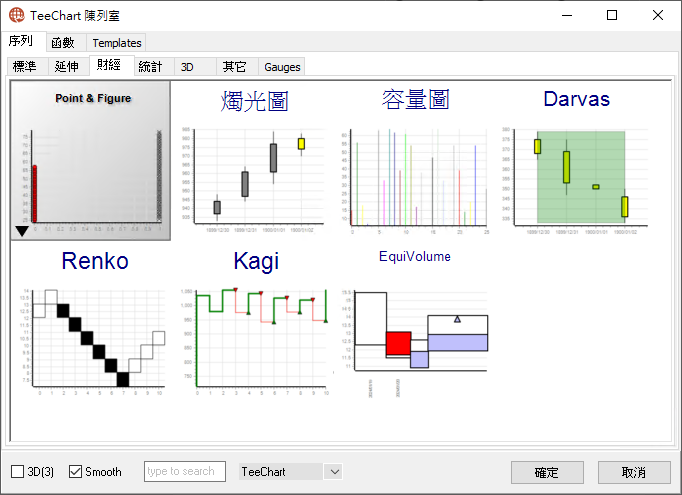Pick the EquiVolume chart type
This screenshot has width=682, height=495.
[415, 322]
